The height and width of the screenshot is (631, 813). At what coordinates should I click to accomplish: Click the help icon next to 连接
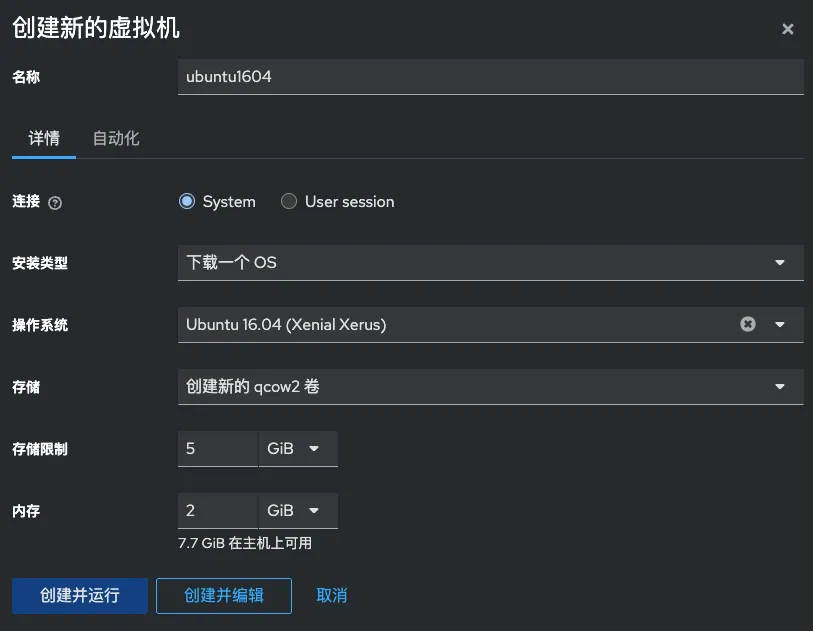point(55,203)
